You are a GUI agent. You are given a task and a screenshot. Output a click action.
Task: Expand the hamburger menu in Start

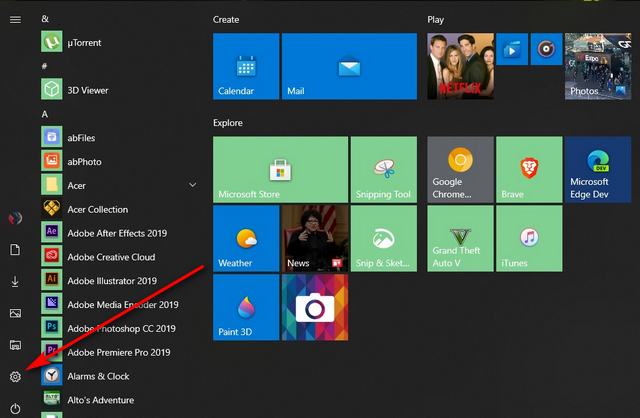coord(15,20)
